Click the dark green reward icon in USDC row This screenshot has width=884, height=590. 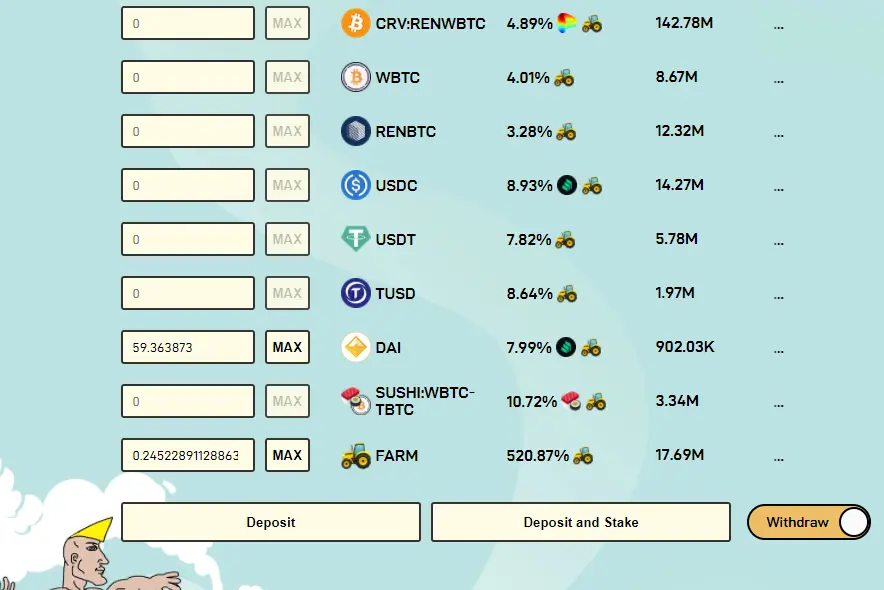(567, 185)
